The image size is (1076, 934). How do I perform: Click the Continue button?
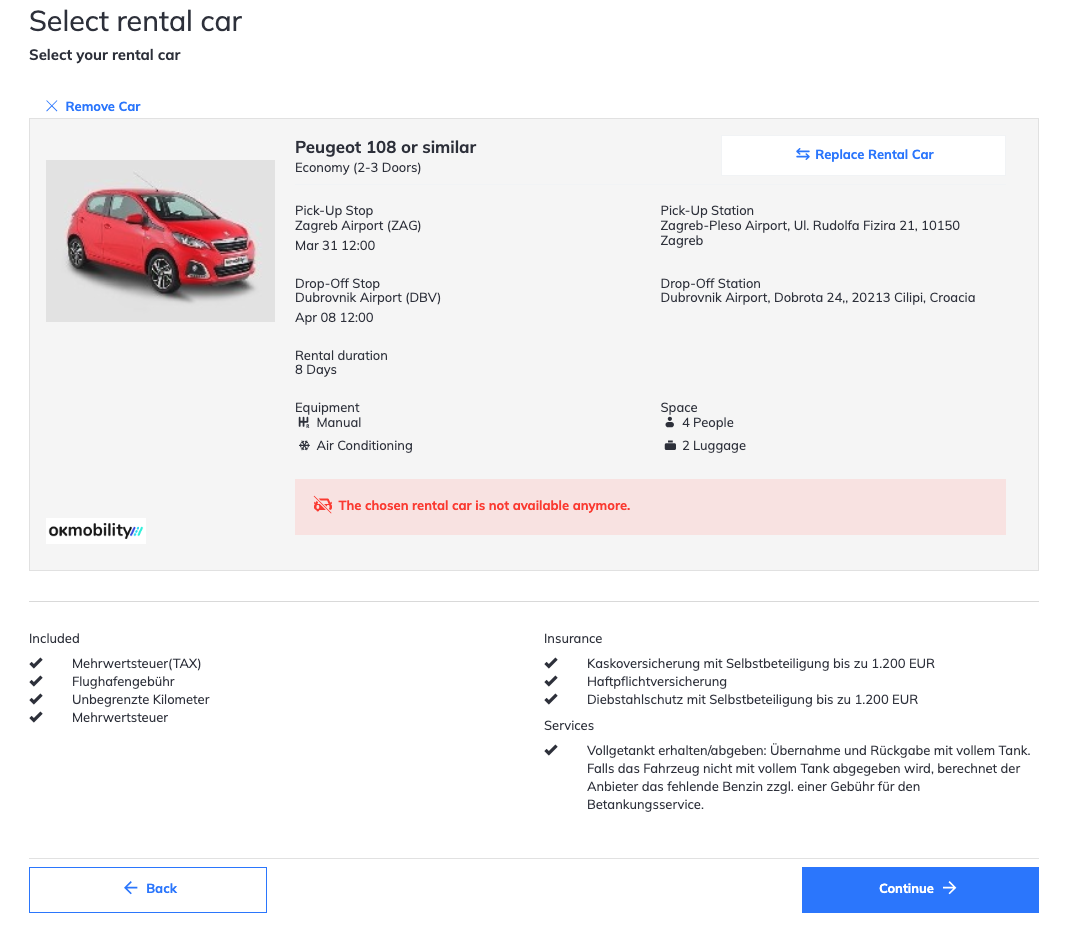pyautogui.click(x=920, y=889)
